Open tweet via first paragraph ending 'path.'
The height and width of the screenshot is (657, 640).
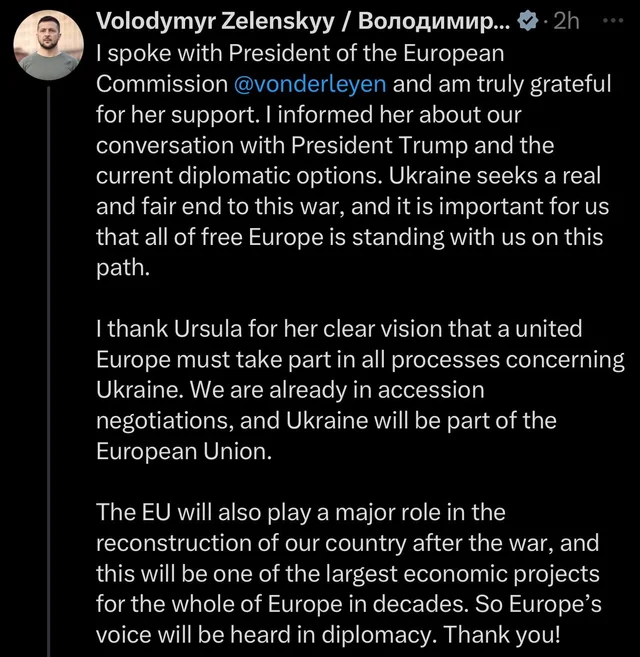(353, 160)
